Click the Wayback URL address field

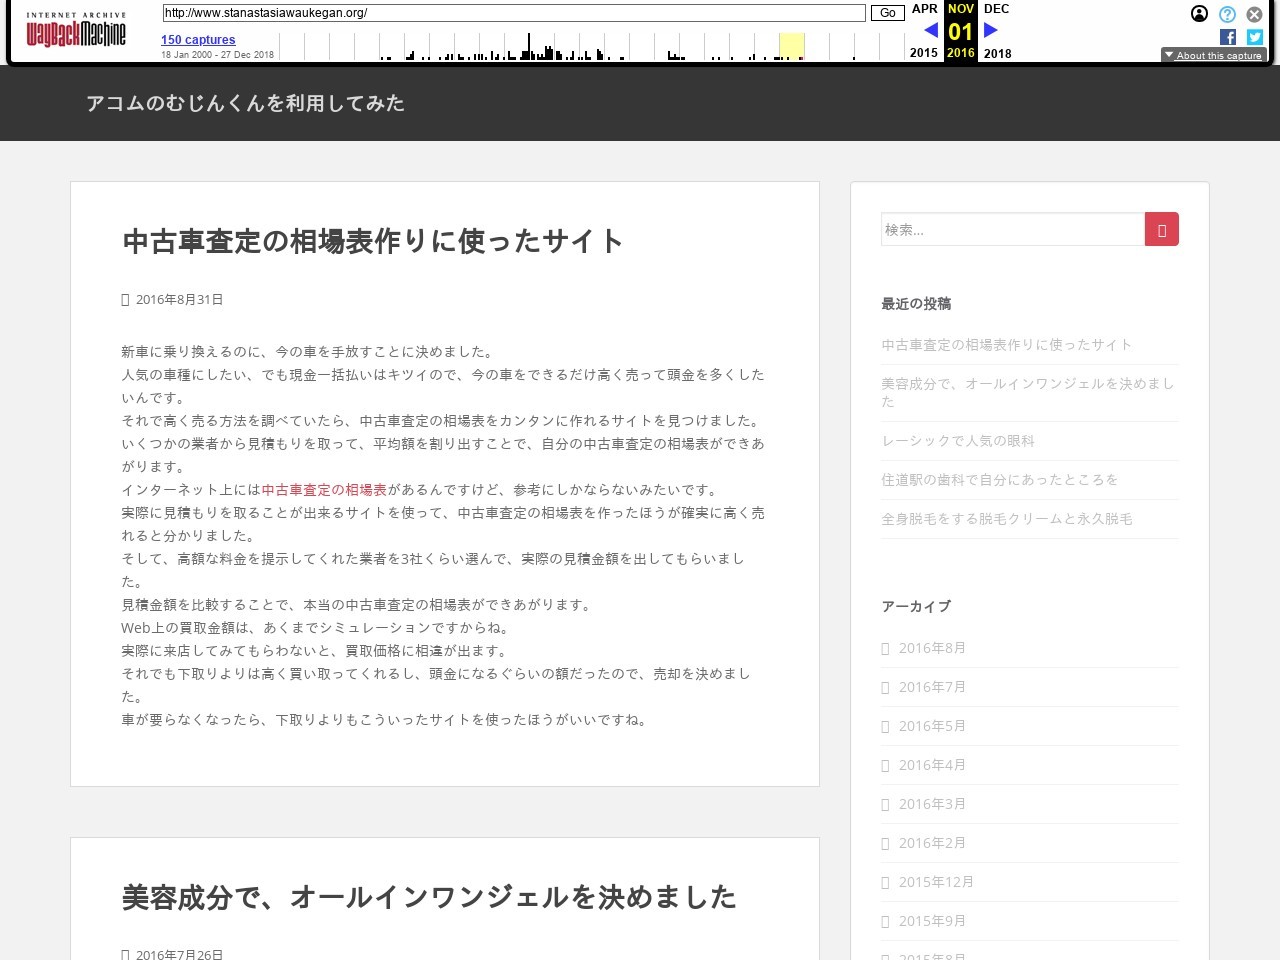[514, 13]
